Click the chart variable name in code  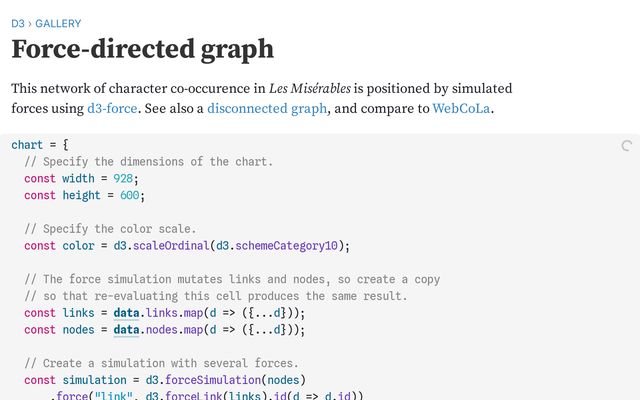click(27, 145)
